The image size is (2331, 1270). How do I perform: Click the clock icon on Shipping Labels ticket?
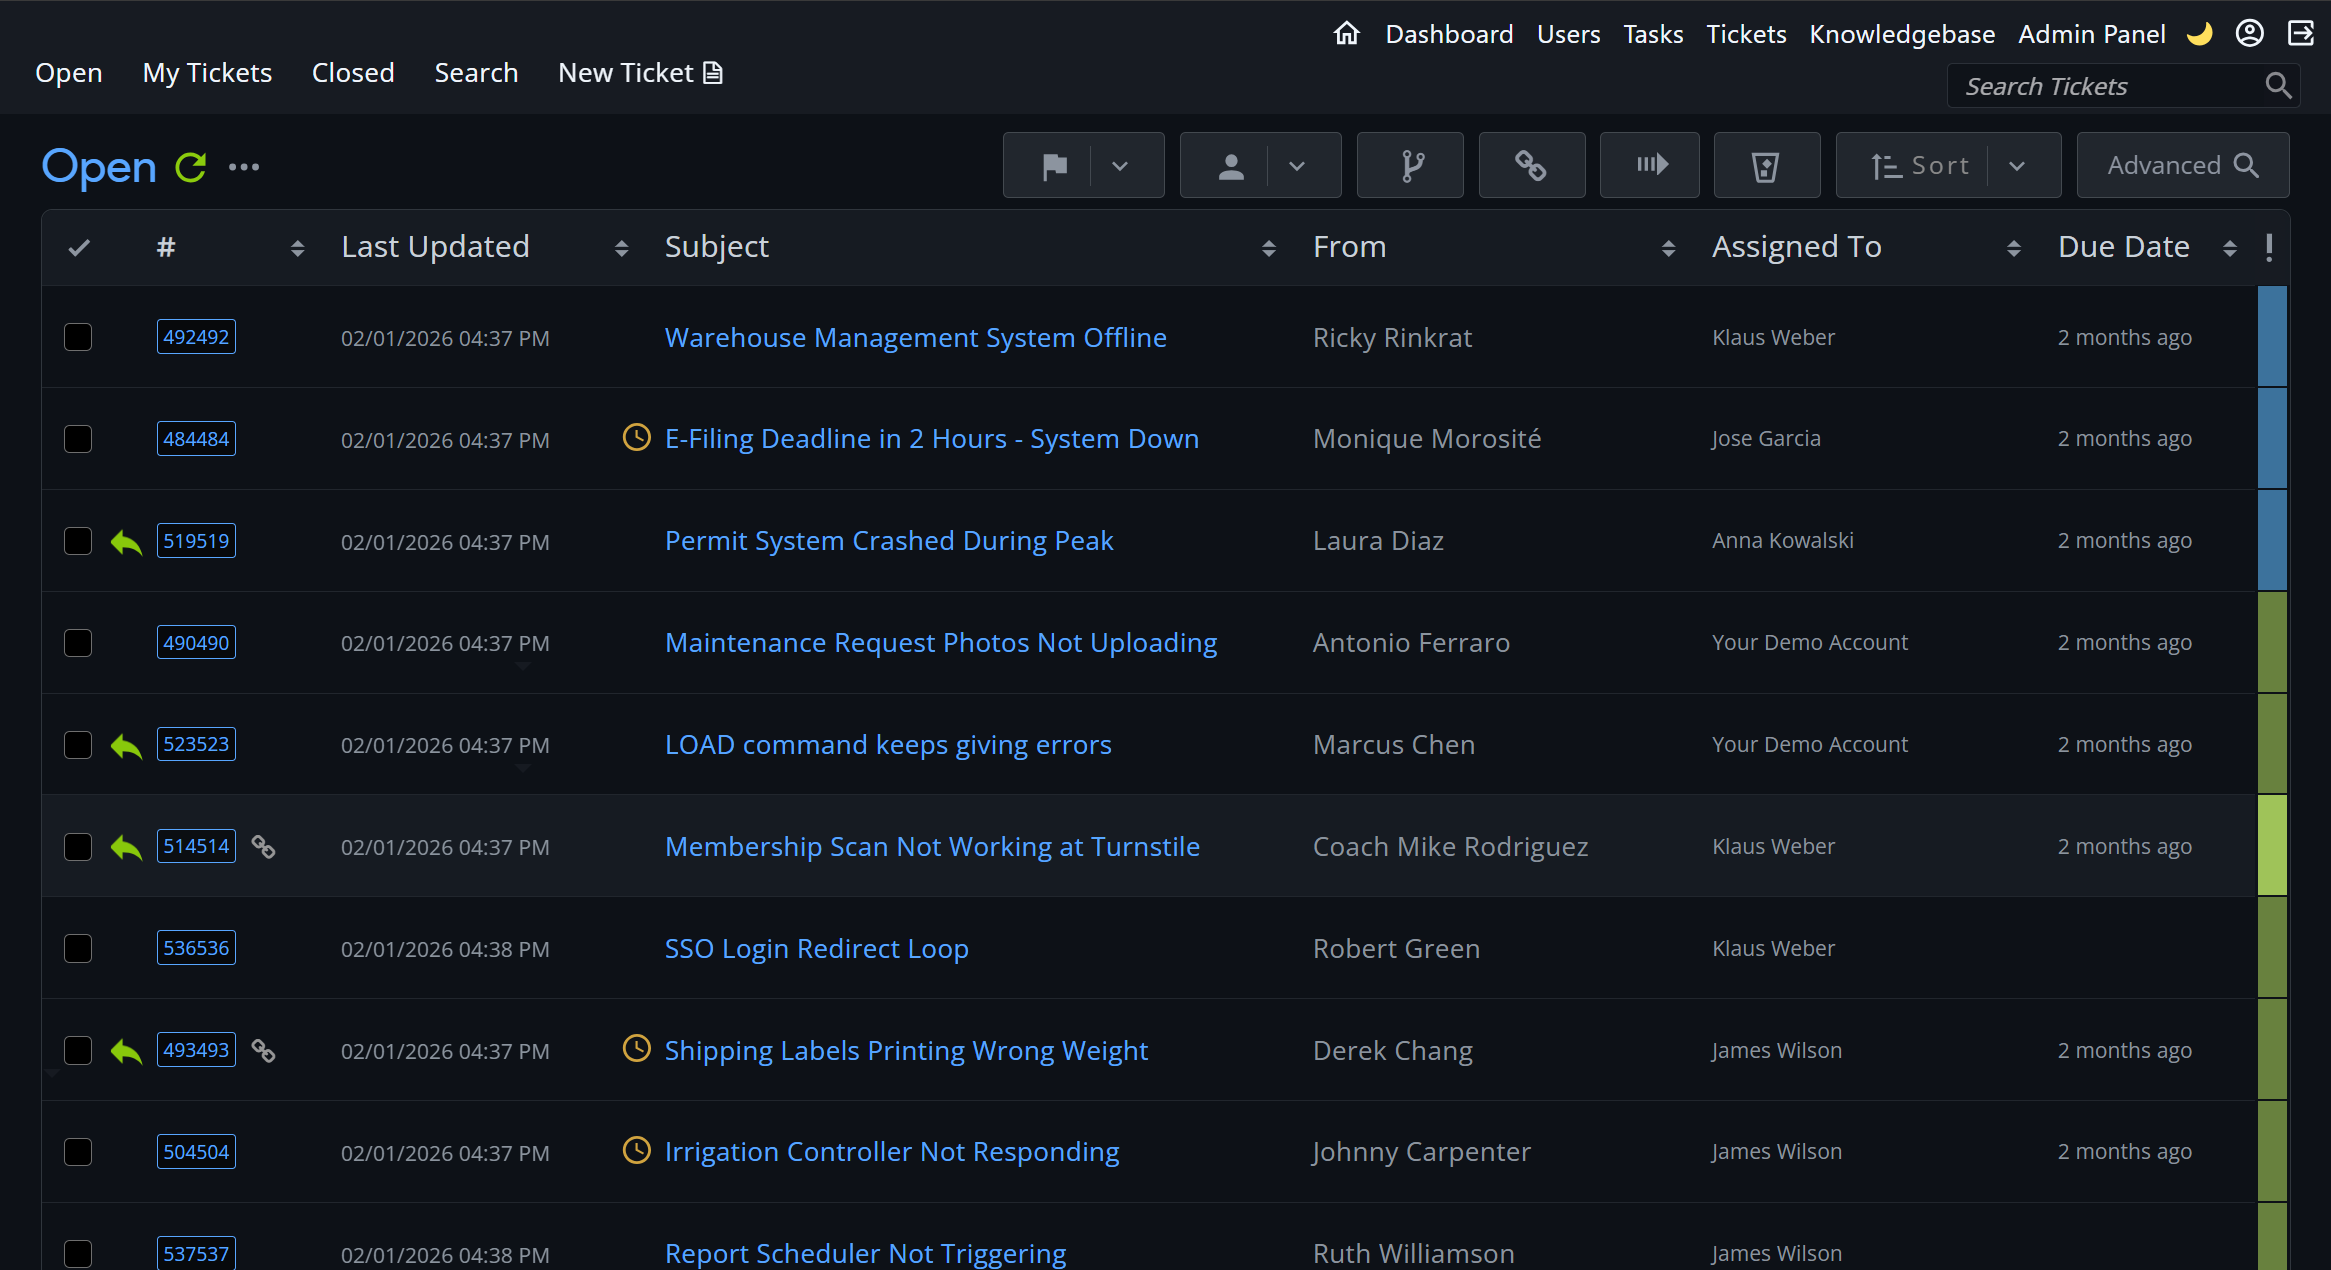coord(636,1049)
